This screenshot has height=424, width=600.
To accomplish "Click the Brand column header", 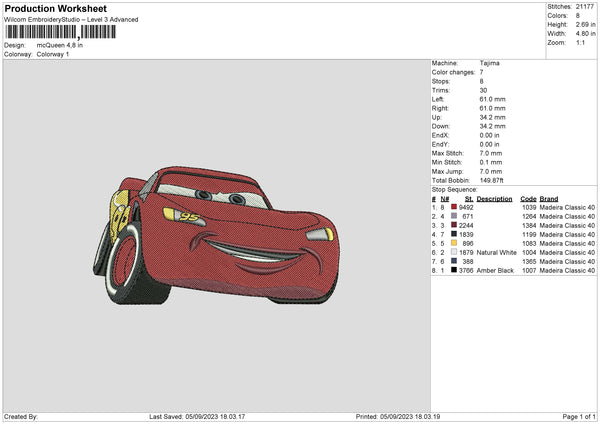I will (551, 198).
